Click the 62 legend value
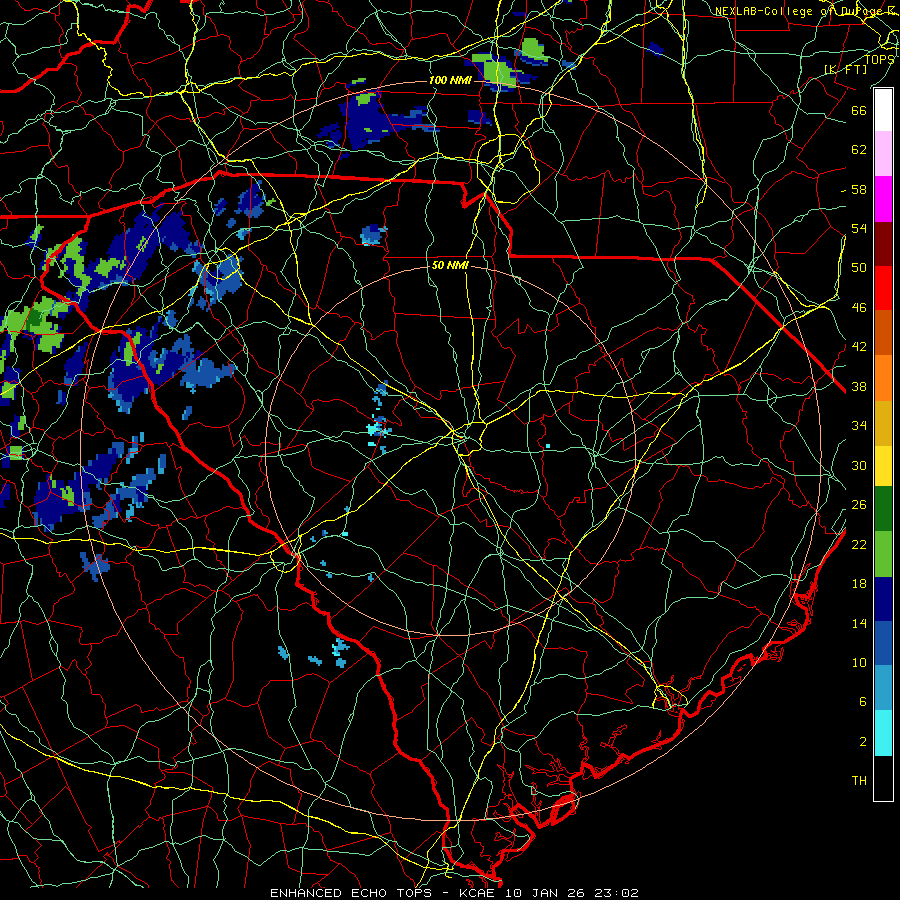900x900 pixels. click(x=859, y=150)
